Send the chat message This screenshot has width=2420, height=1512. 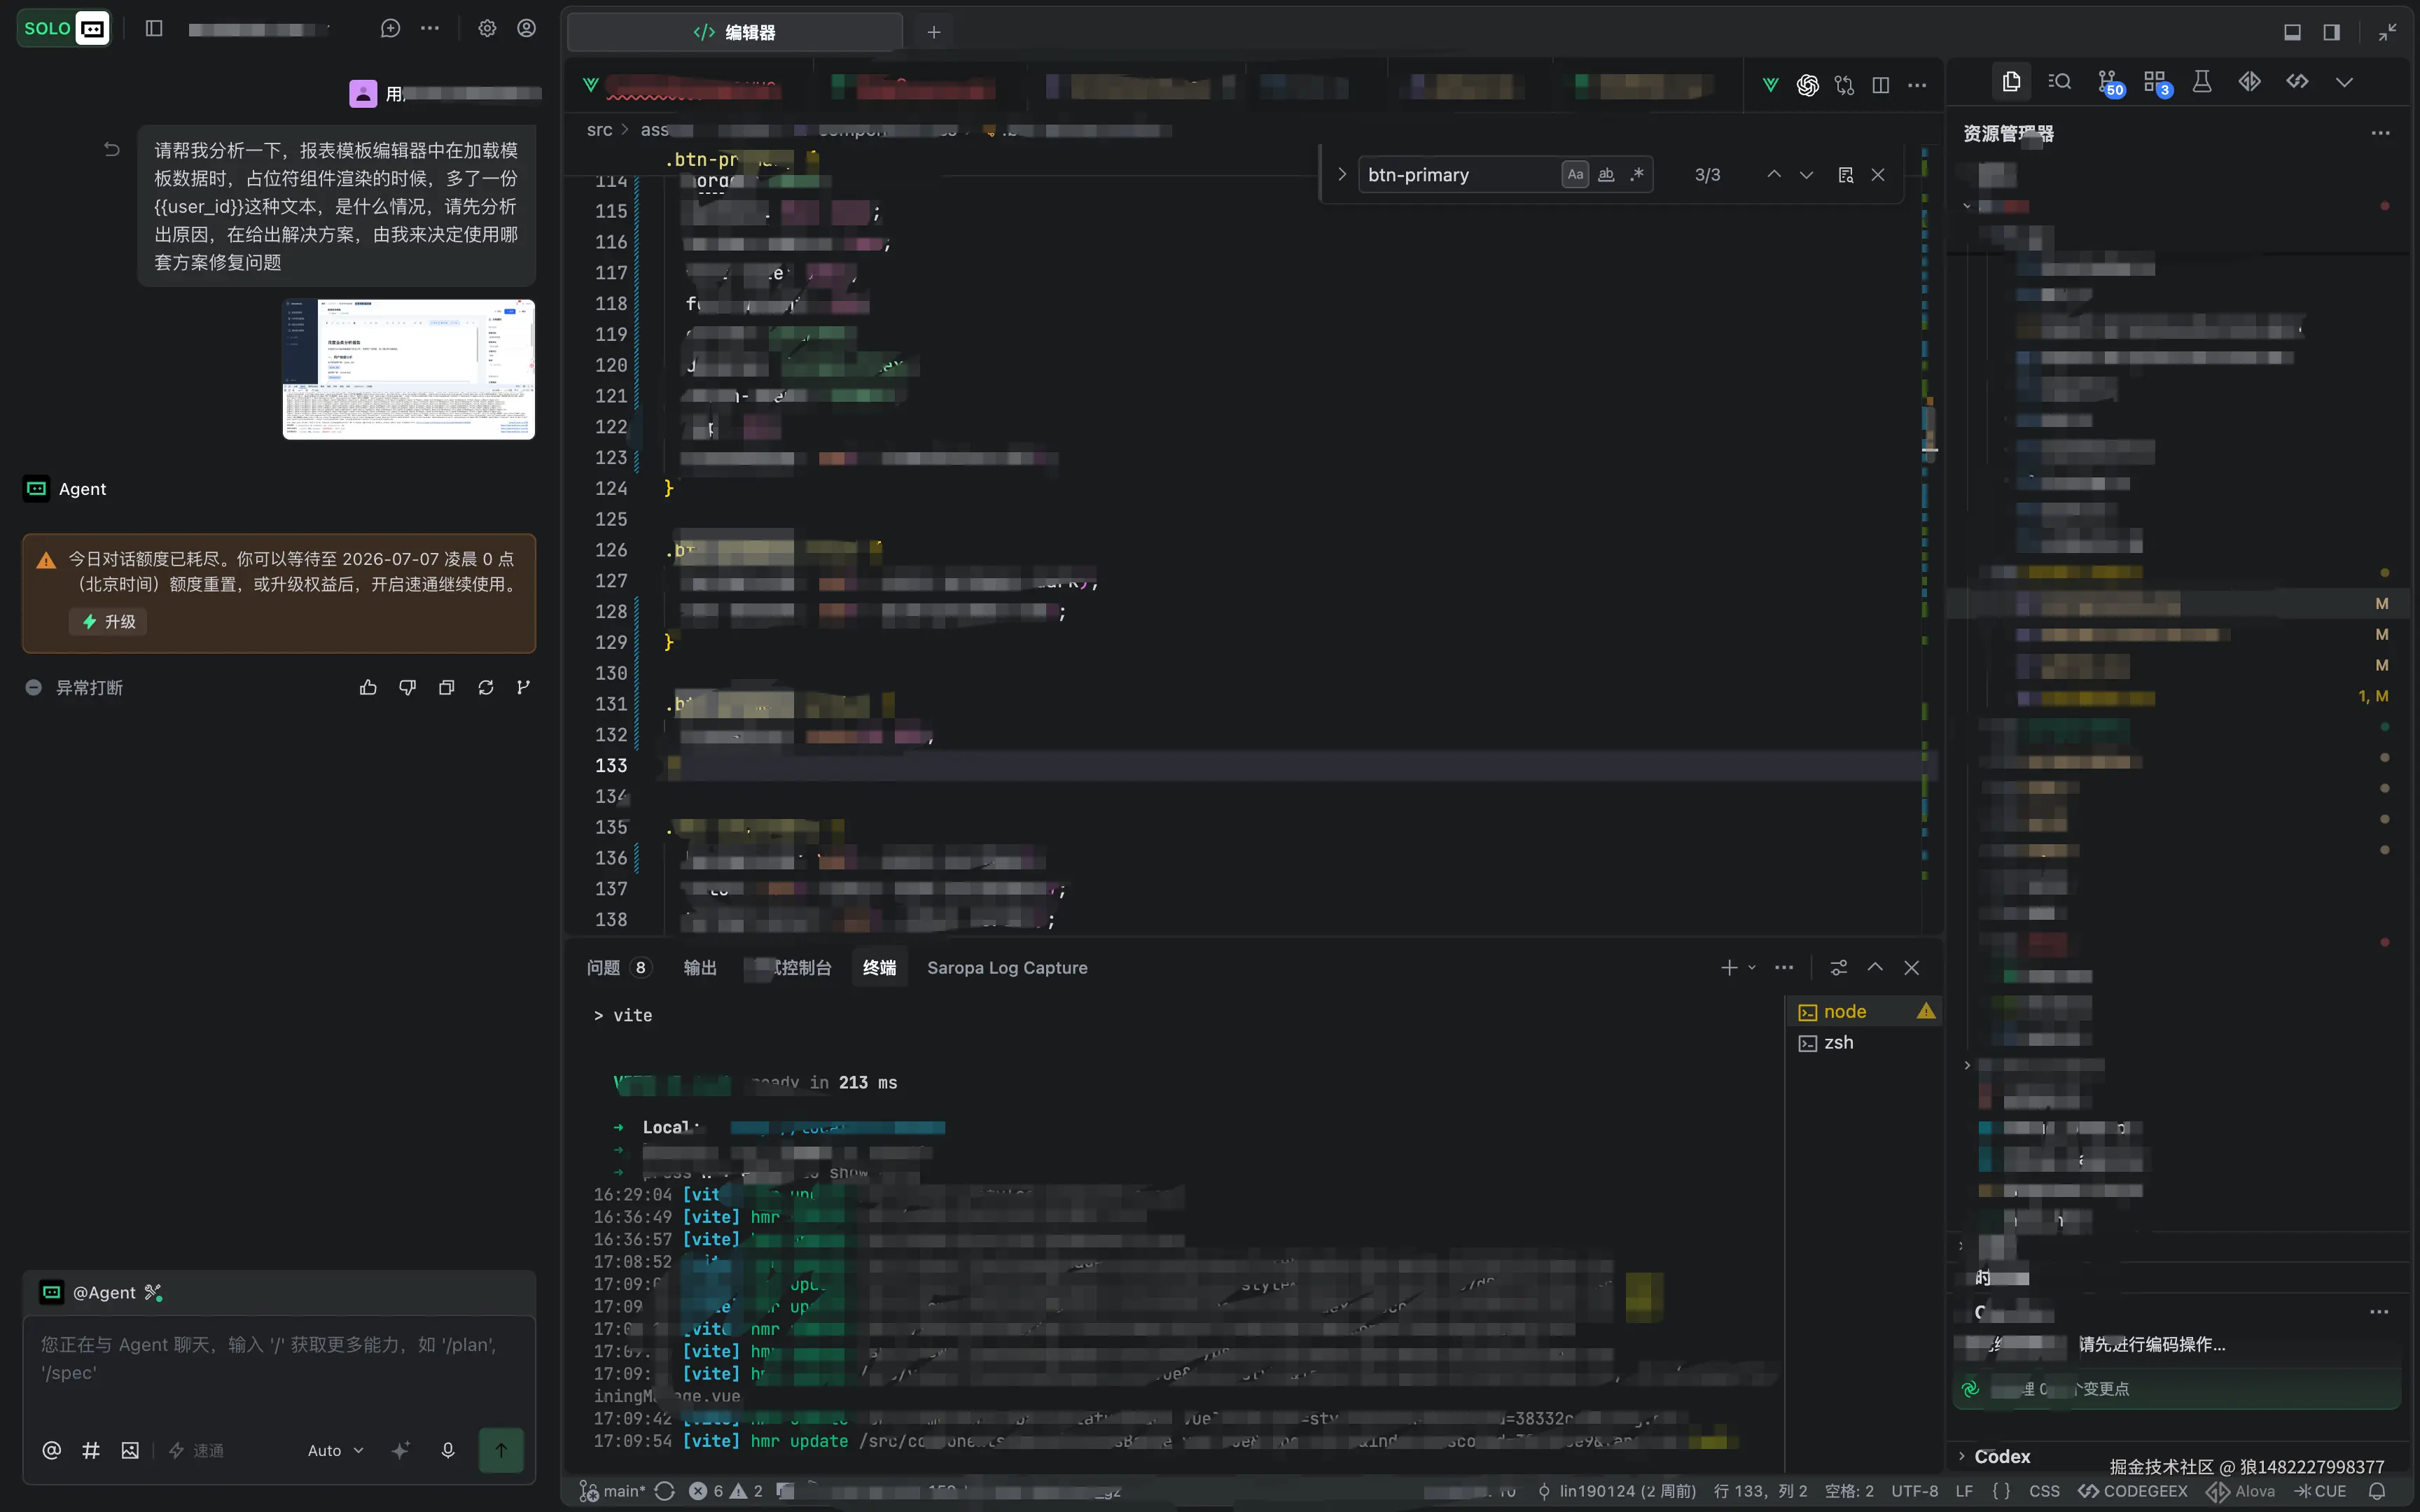501,1450
